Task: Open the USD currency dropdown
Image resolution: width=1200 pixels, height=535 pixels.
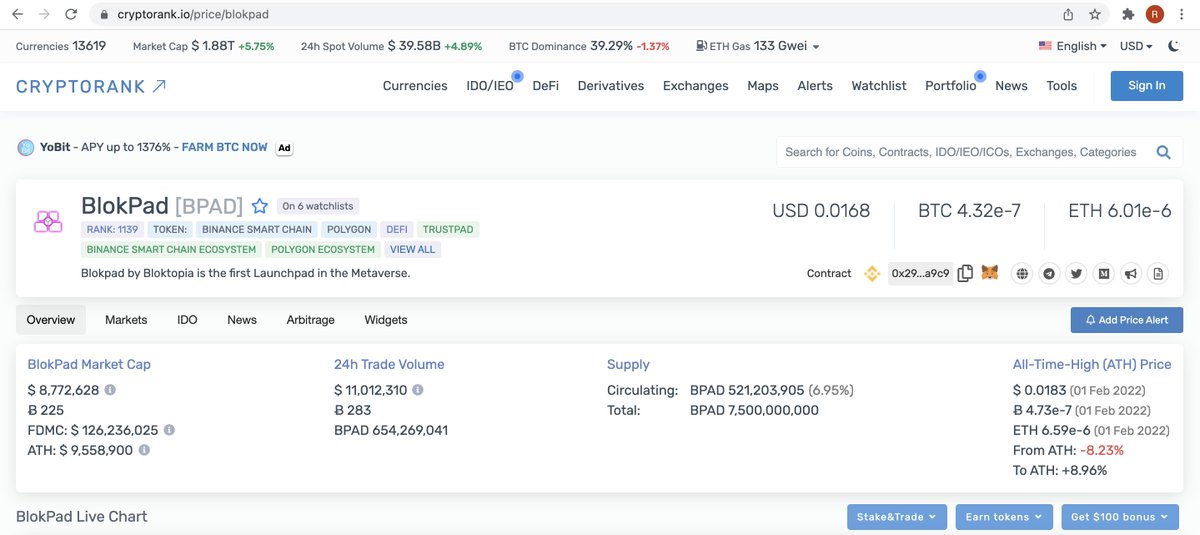Action: tap(1136, 46)
